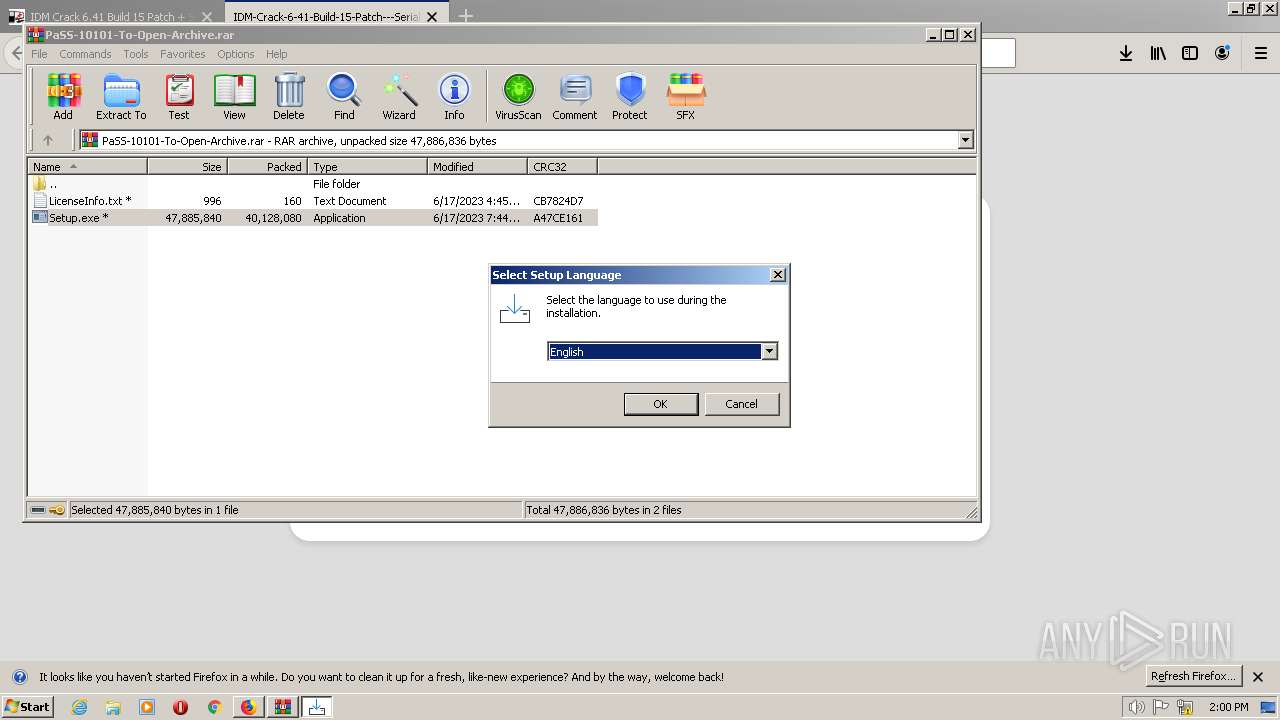Image resolution: width=1280 pixels, height=720 pixels.
Task: Click the clock showing 2:00 PM
Action: [1228, 707]
